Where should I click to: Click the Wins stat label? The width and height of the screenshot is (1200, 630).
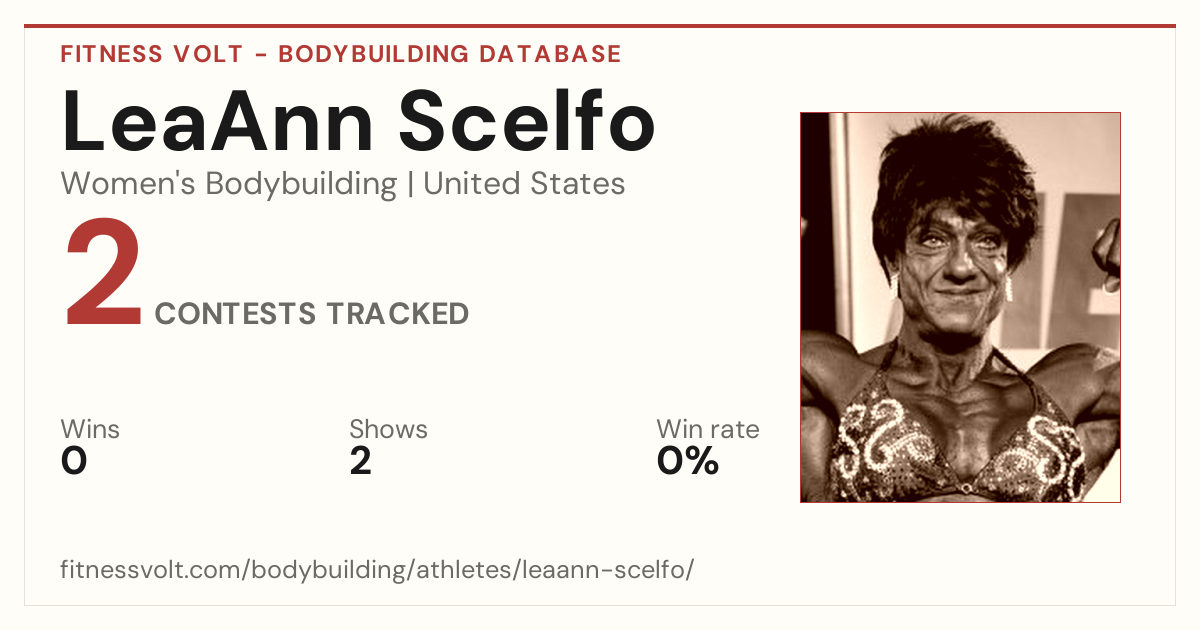pyautogui.click(x=90, y=430)
